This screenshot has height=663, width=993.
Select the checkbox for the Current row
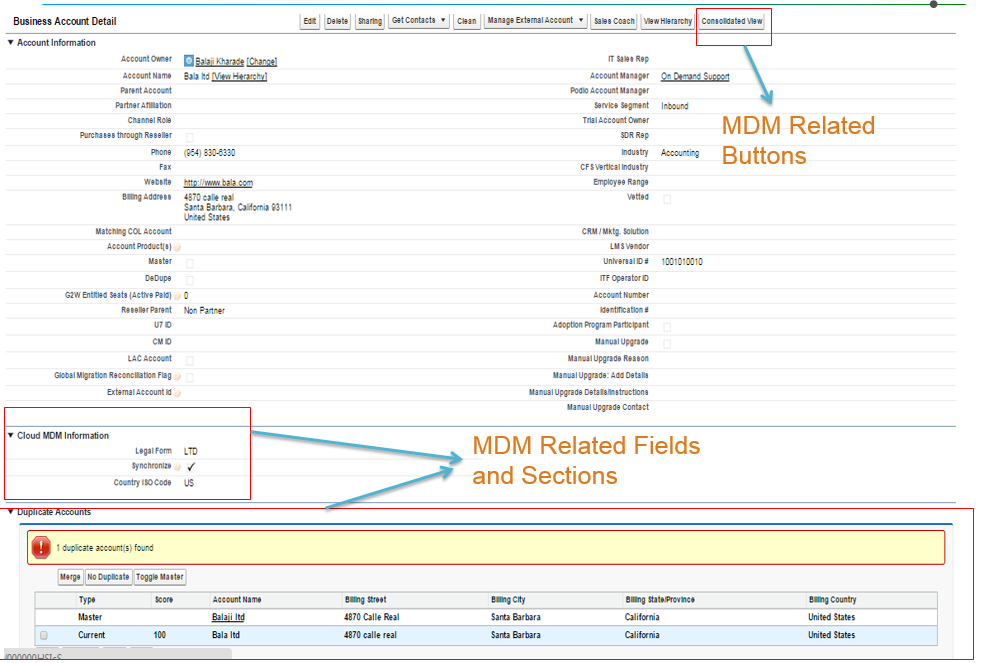pos(43,635)
